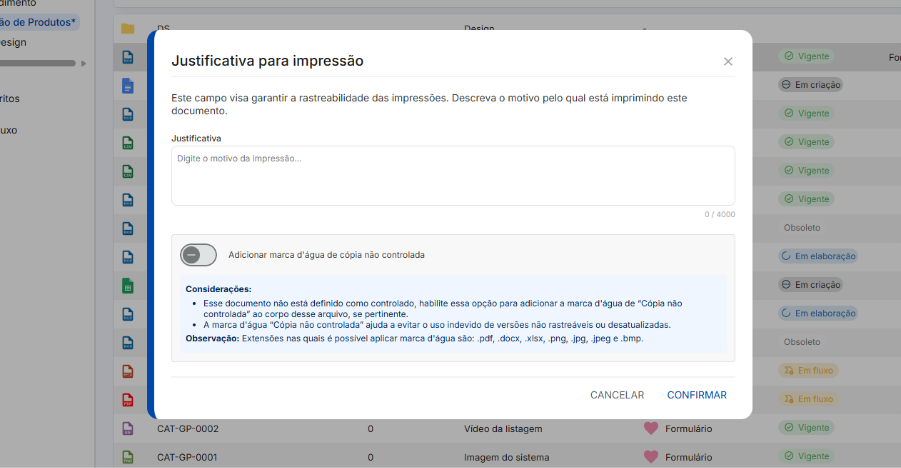Click the topmost Em fluxo status badge
901x468 pixels.
click(x=807, y=370)
